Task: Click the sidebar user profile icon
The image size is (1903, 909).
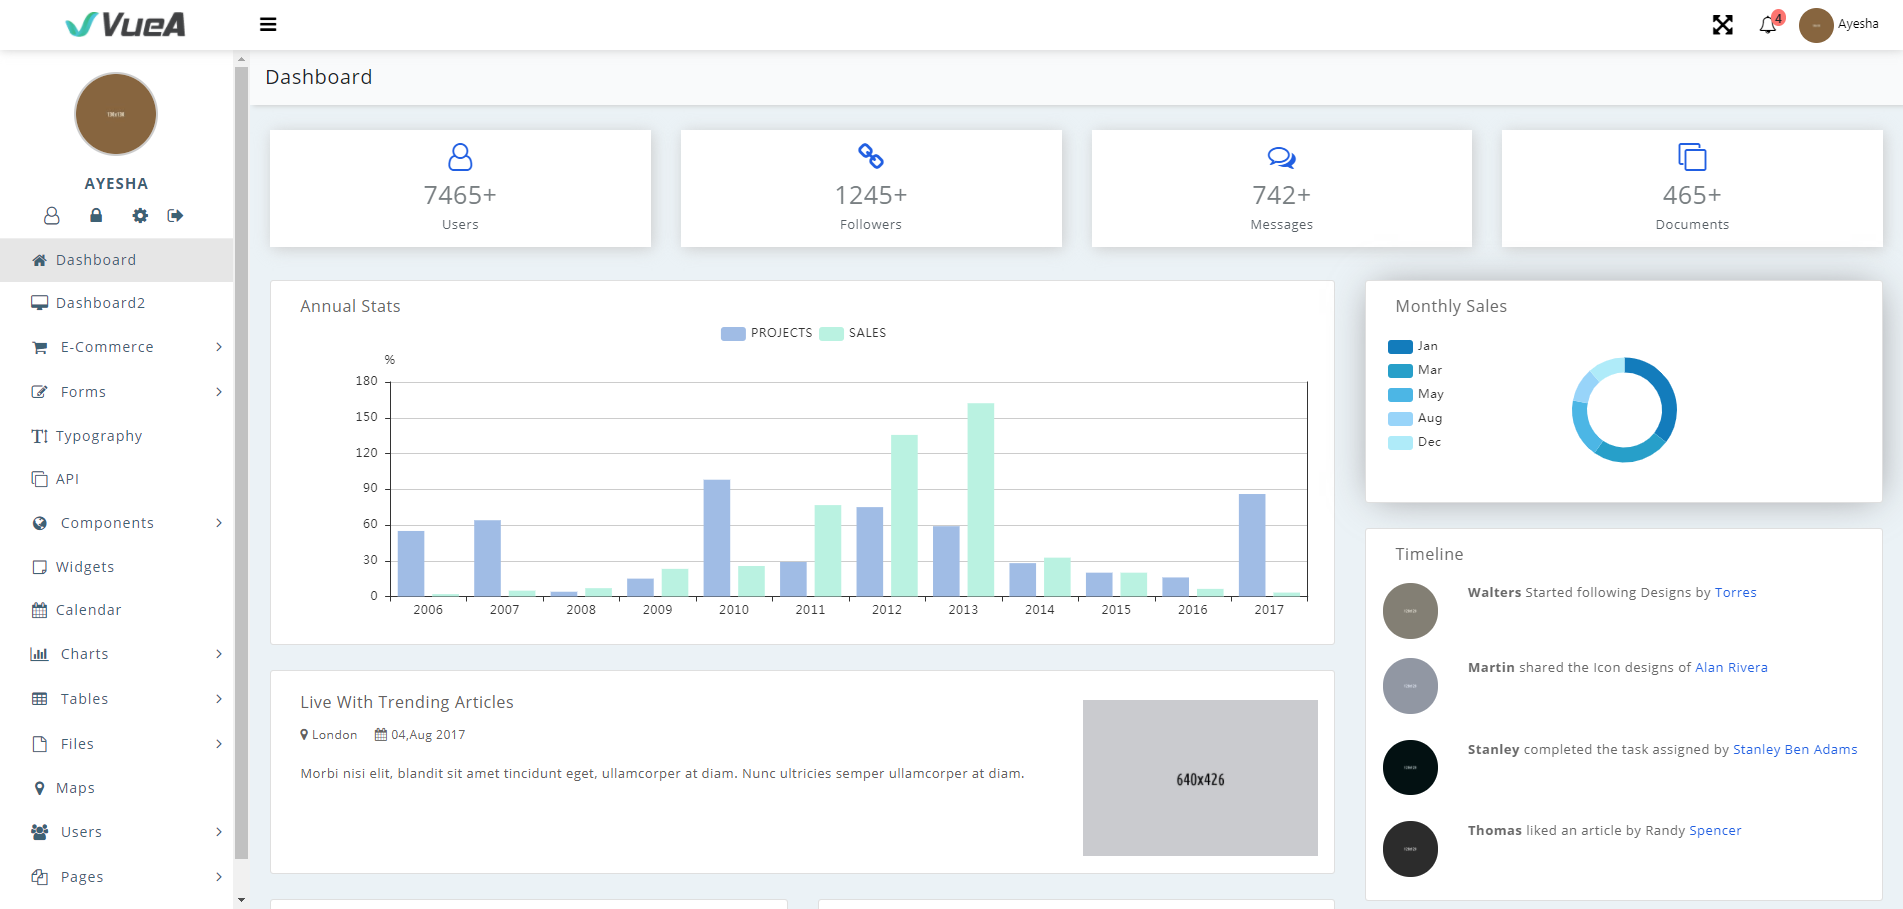Action: [x=52, y=215]
